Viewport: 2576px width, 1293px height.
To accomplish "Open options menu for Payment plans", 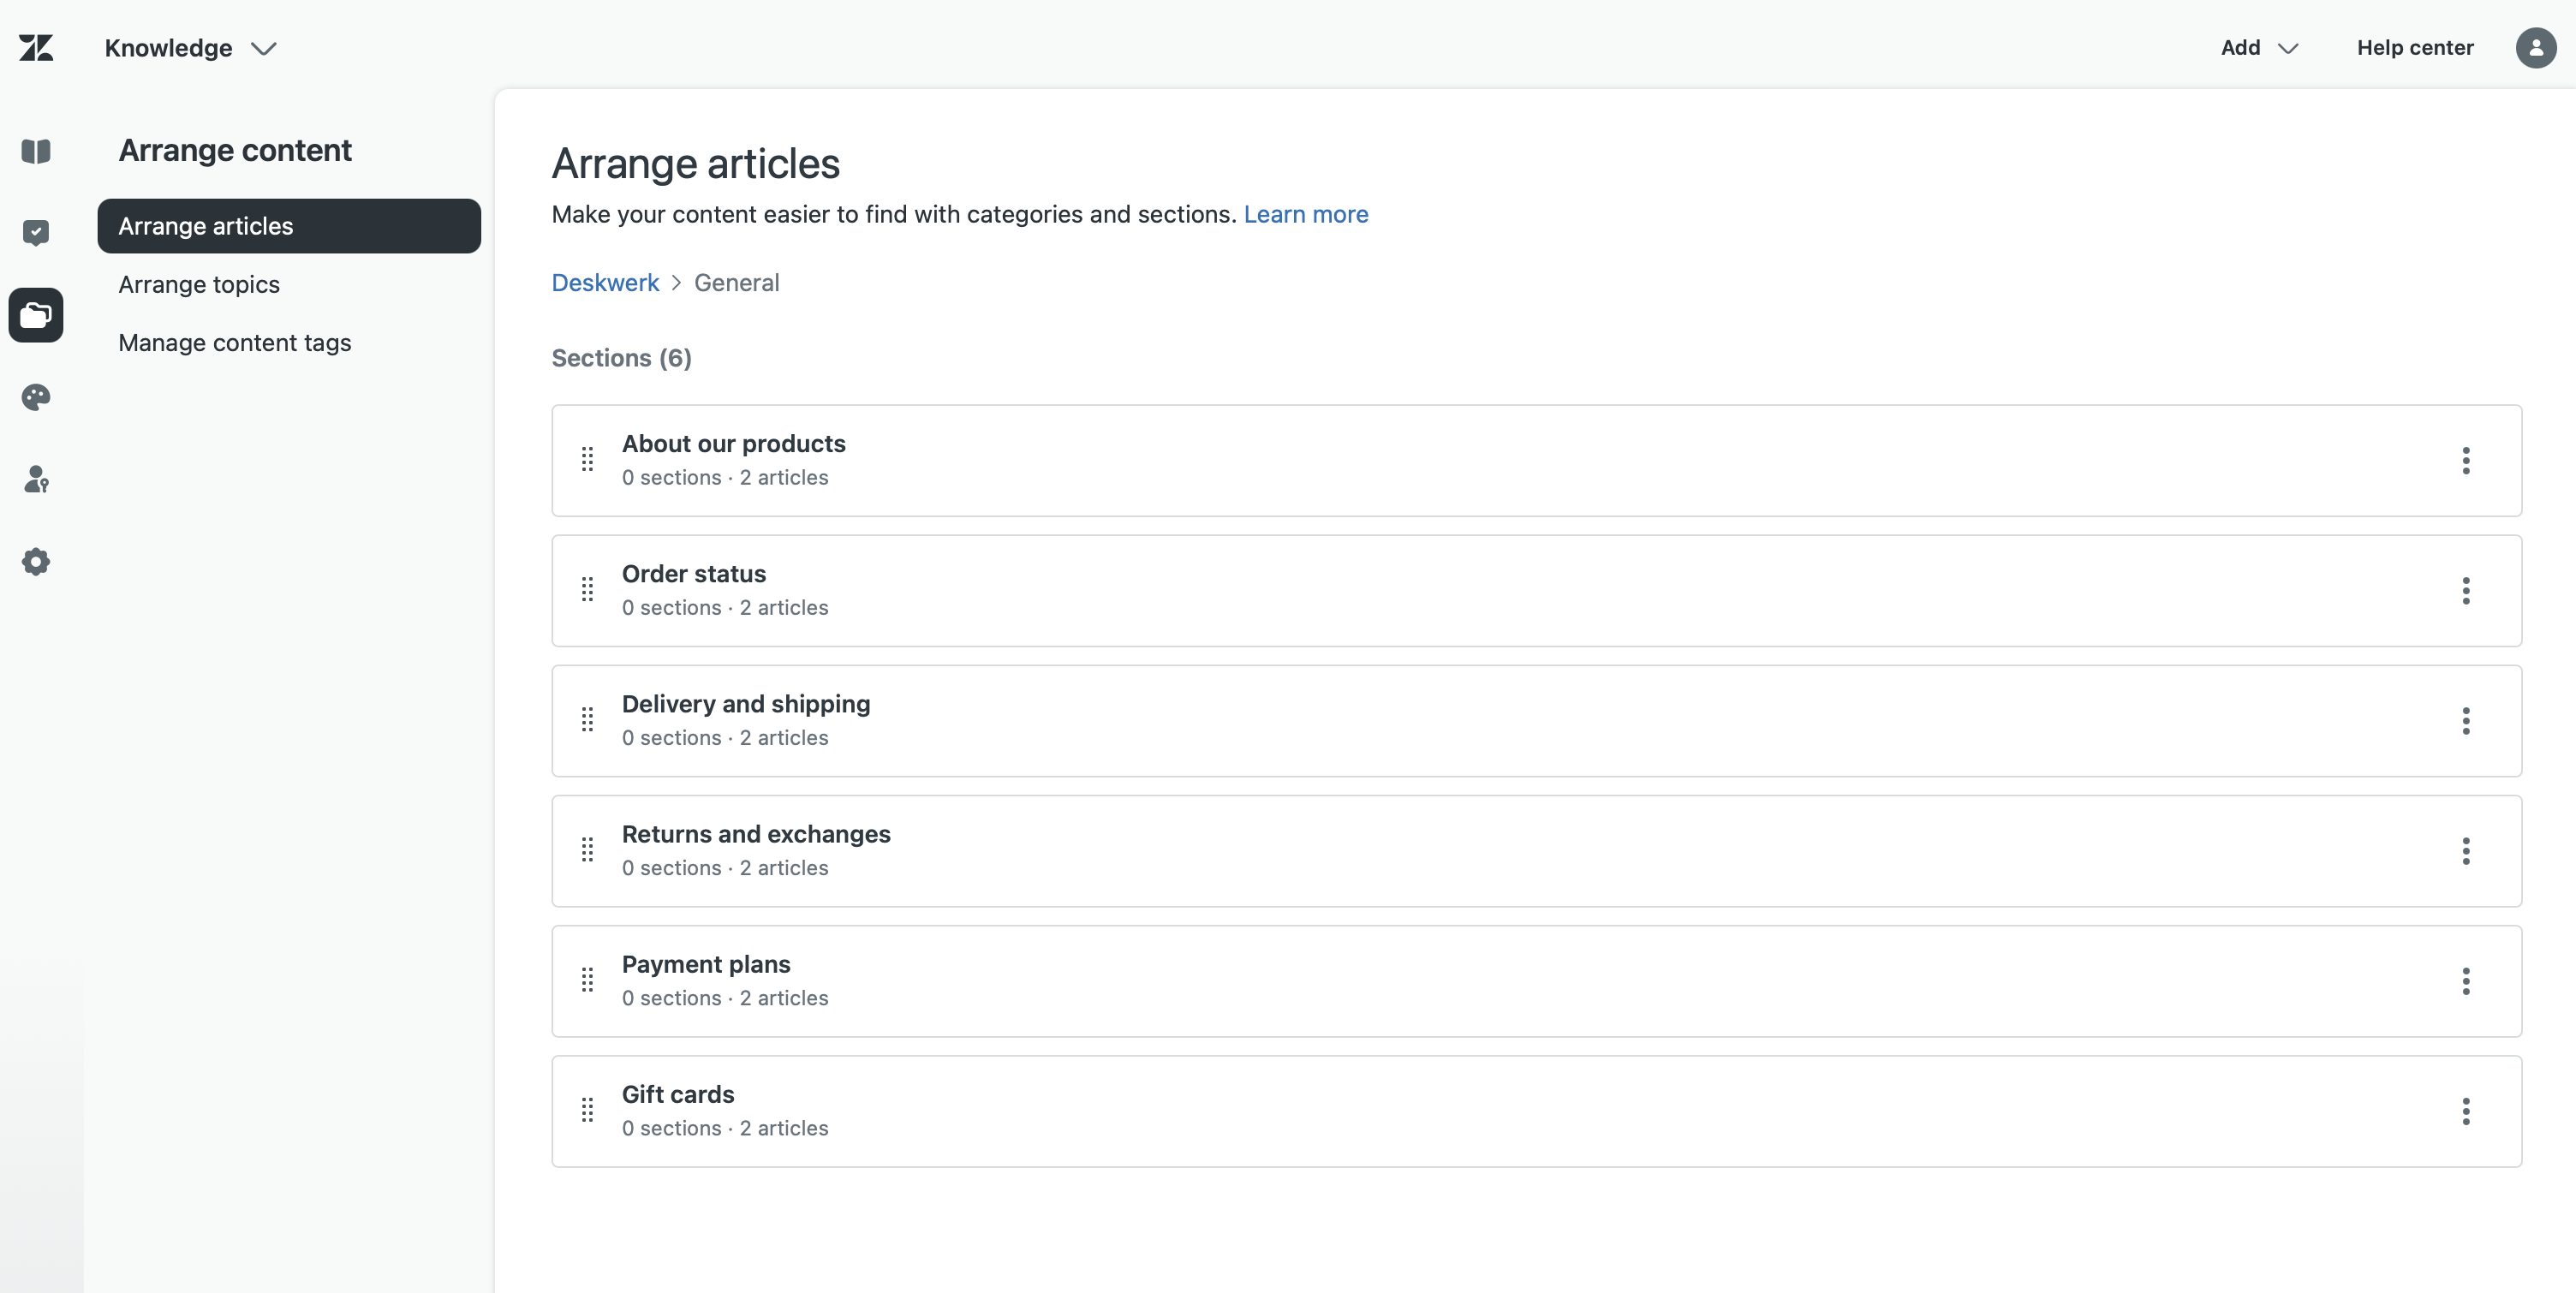I will tap(2465, 980).
